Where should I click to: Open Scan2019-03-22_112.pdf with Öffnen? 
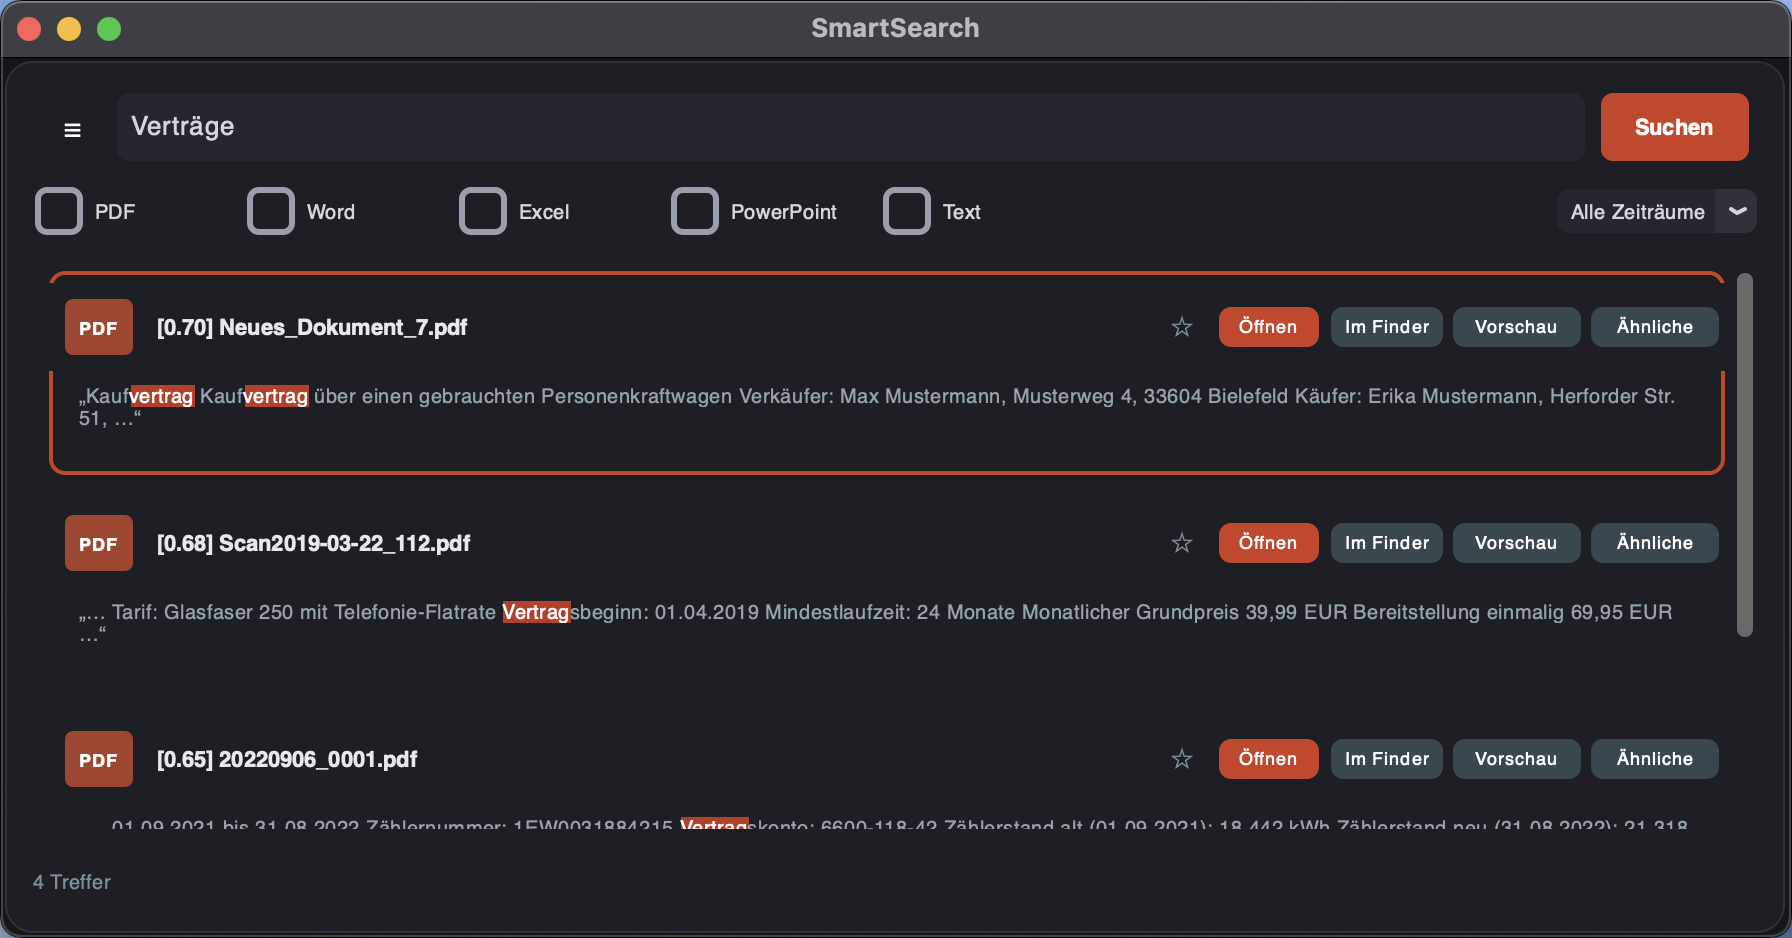tap(1268, 543)
